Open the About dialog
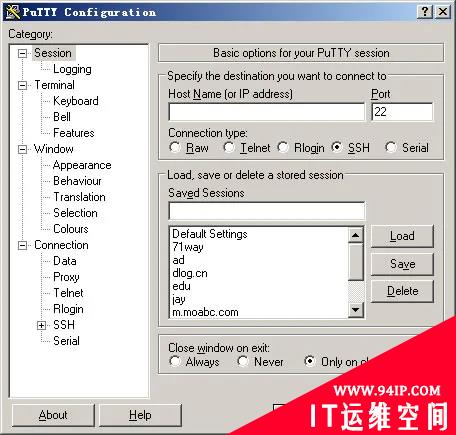The image size is (456, 435). tap(53, 415)
